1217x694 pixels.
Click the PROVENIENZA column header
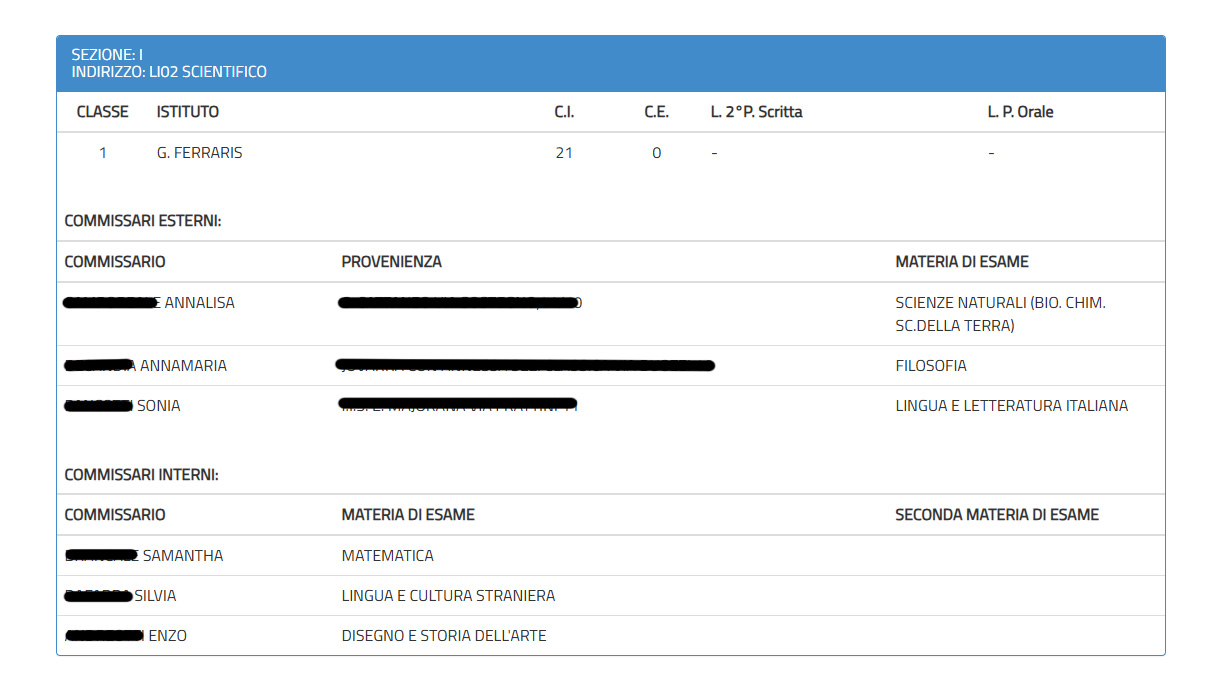[391, 262]
